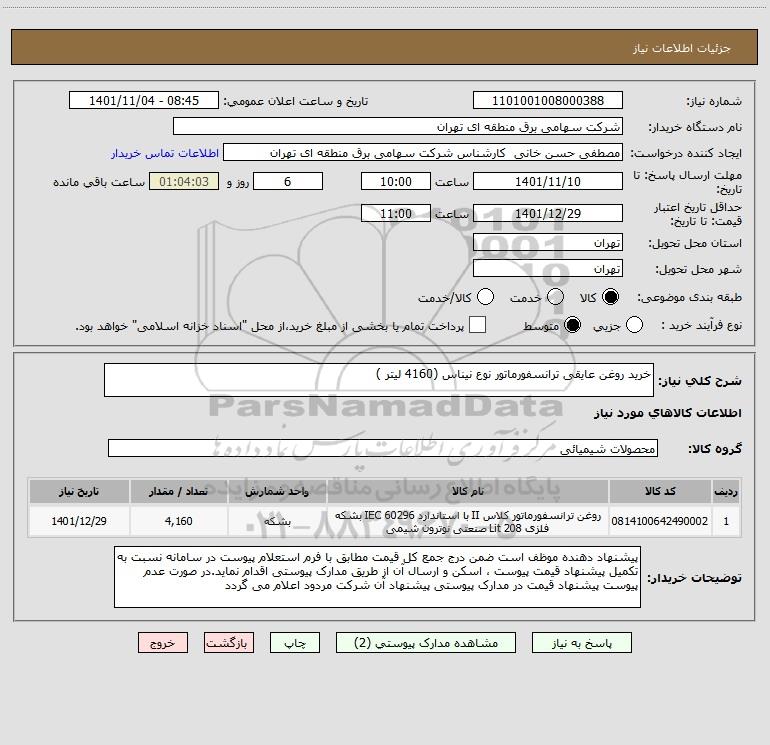
Task: Select the کالا radio button
Action: (610, 297)
